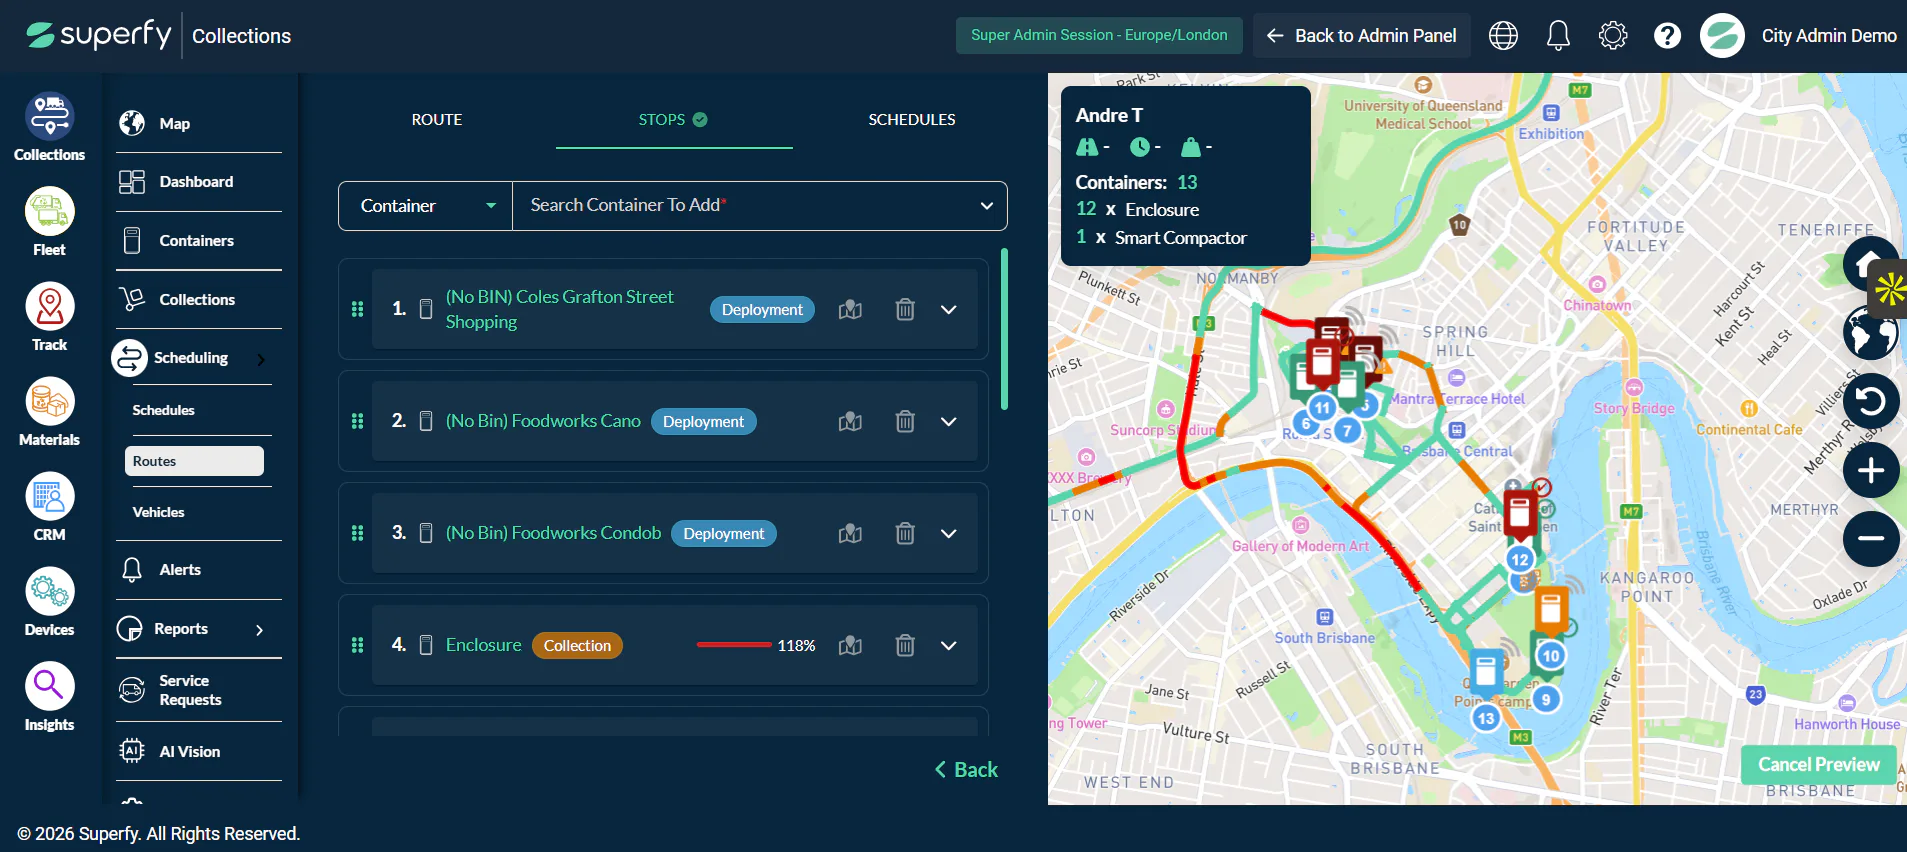1907x852 pixels.
Task: Show Foodworks Cano stop on map
Action: point(850,422)
